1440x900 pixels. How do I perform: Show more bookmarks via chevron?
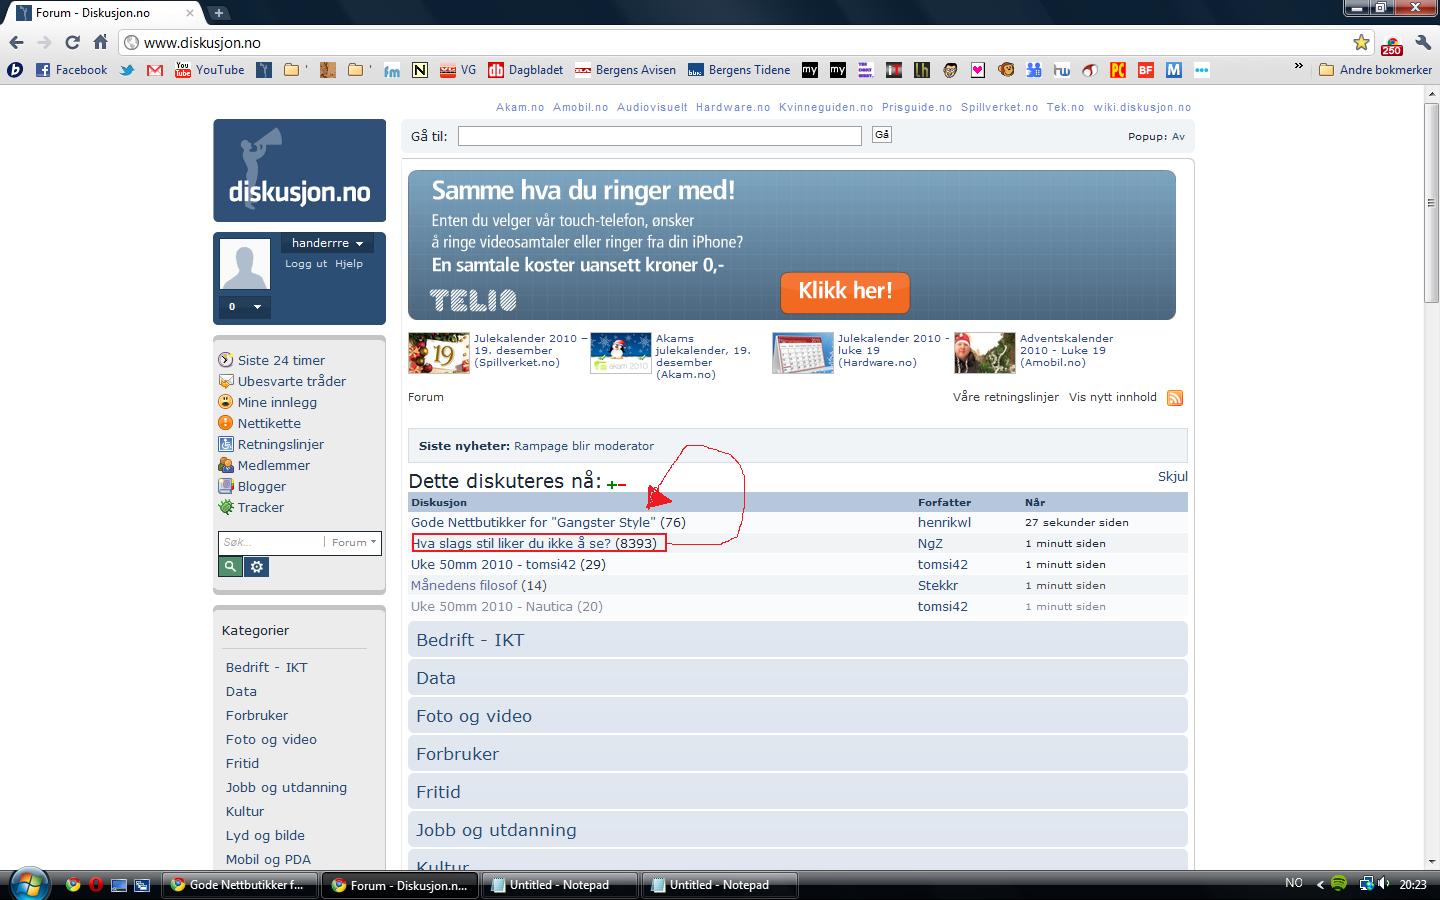(1298, 68)
